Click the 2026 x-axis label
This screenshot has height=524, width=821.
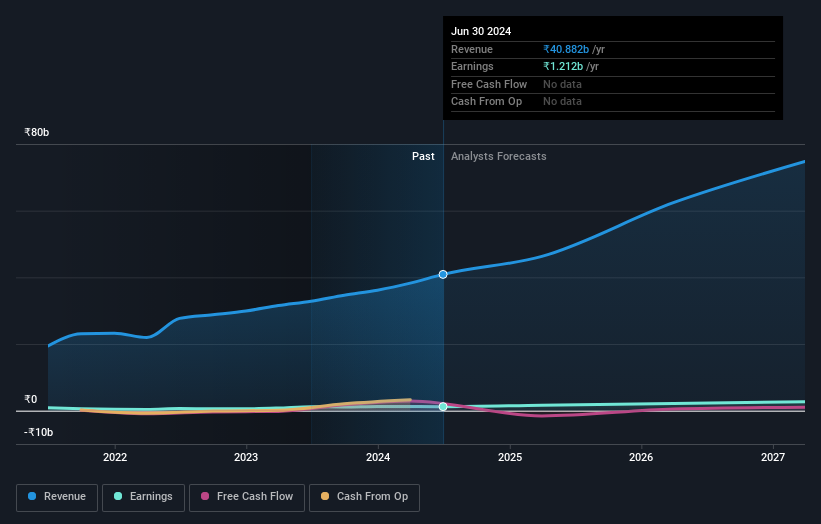[x=640, y=458]
